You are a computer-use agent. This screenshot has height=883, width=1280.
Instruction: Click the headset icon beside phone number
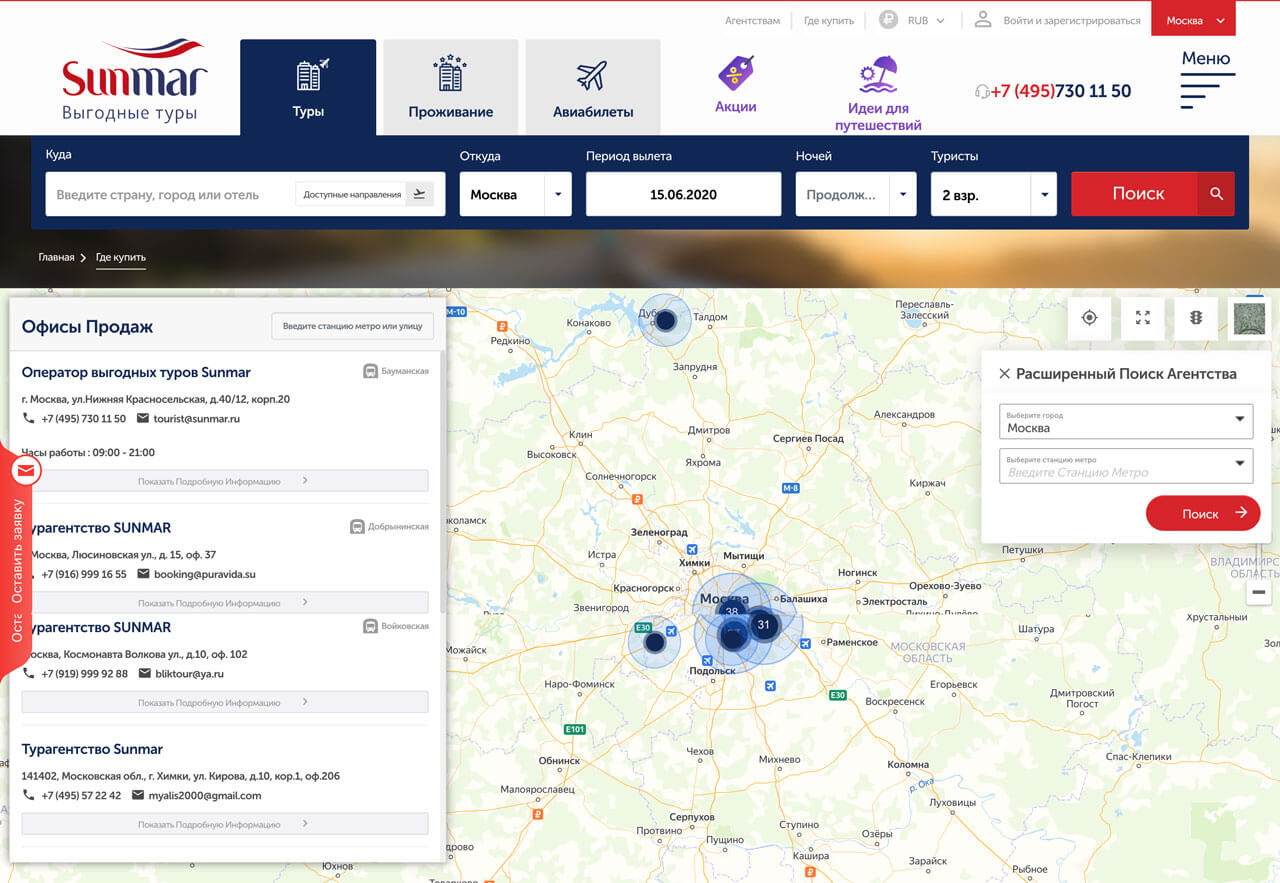982,91
